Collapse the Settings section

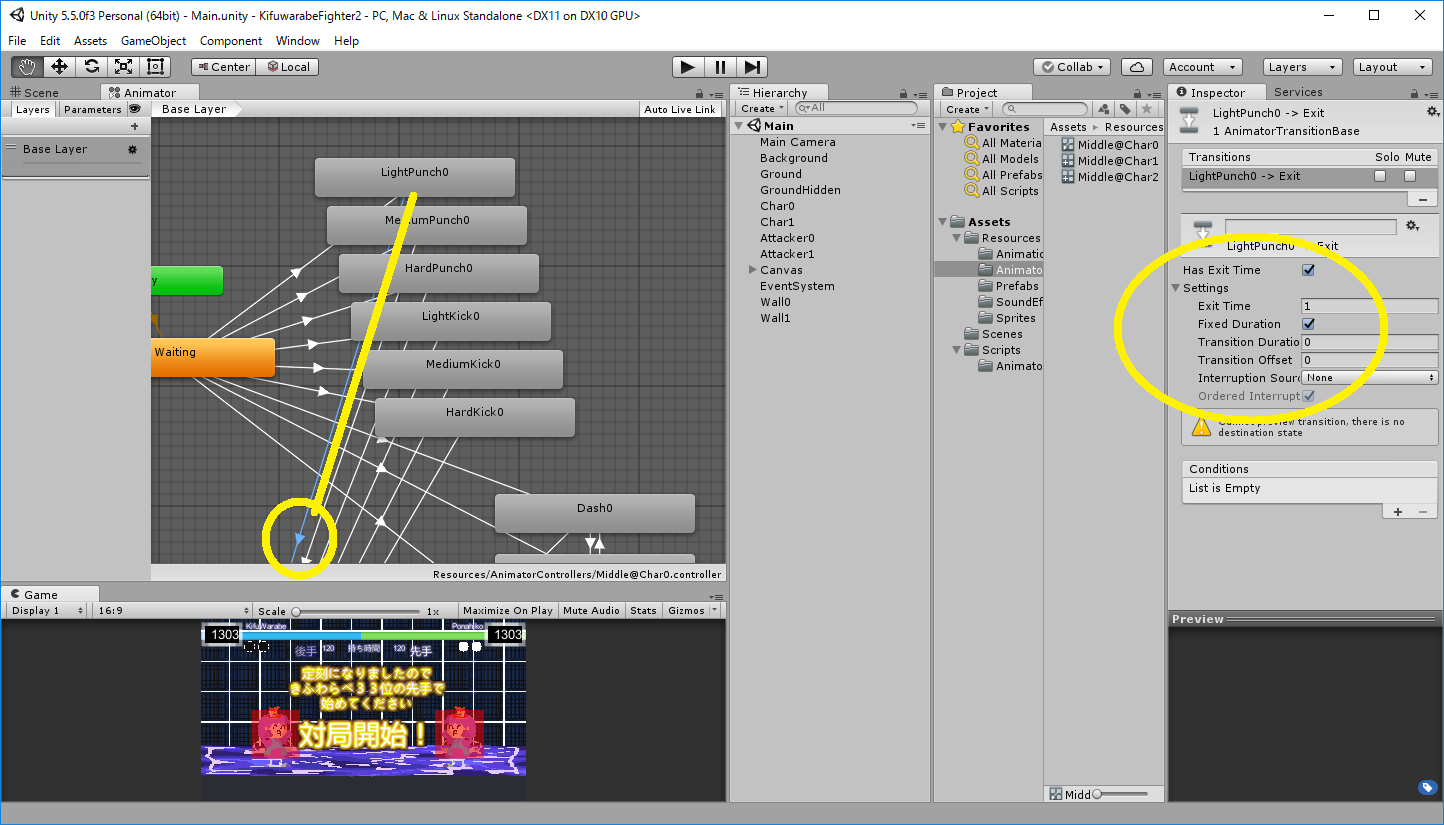pyautogui.click(x=1176, y=288)
